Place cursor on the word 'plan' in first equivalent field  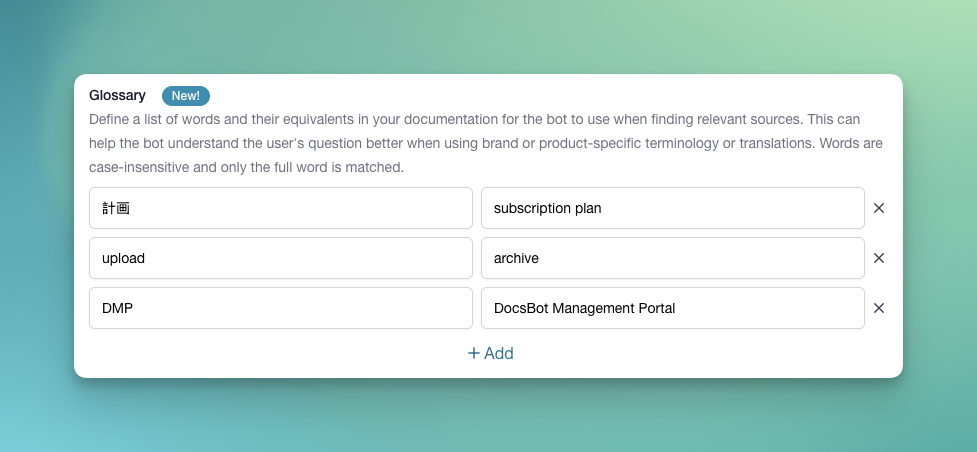pos(587,208)
